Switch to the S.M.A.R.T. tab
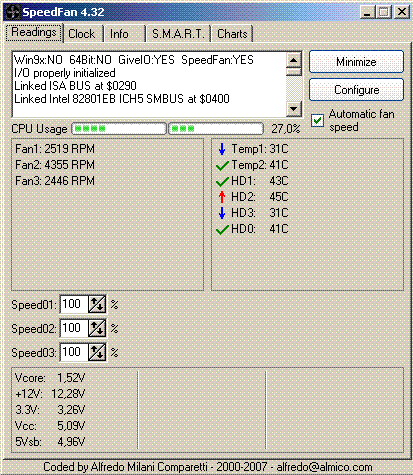 tap(178, 34)
